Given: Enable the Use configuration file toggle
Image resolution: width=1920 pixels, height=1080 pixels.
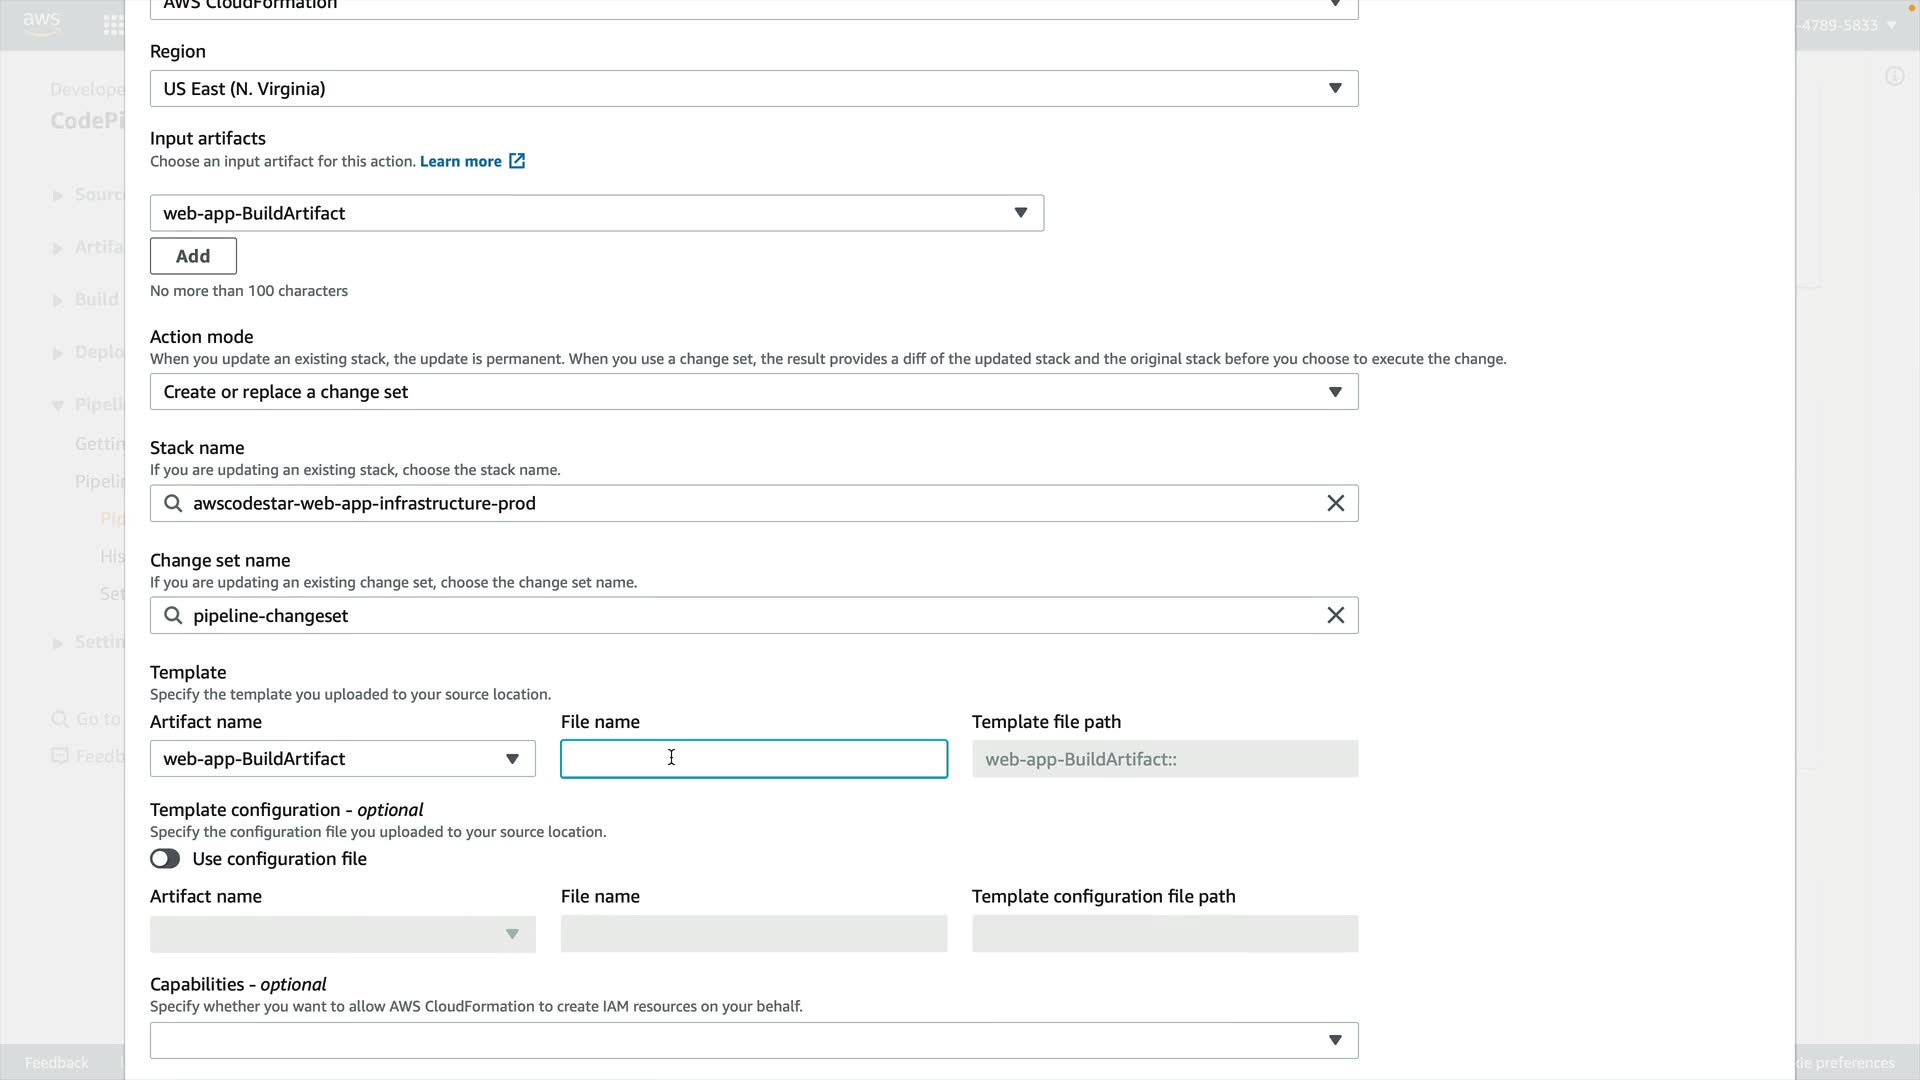Looking at the screenshot, I should (165, 859).
